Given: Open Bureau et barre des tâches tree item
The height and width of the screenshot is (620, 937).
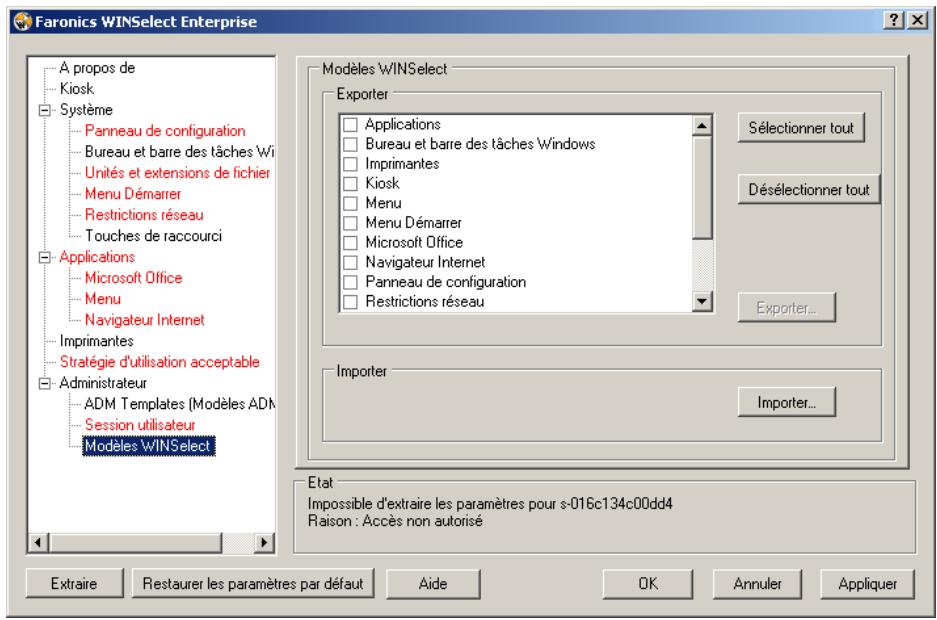Looking at the screenshot, I should (179, 152).
